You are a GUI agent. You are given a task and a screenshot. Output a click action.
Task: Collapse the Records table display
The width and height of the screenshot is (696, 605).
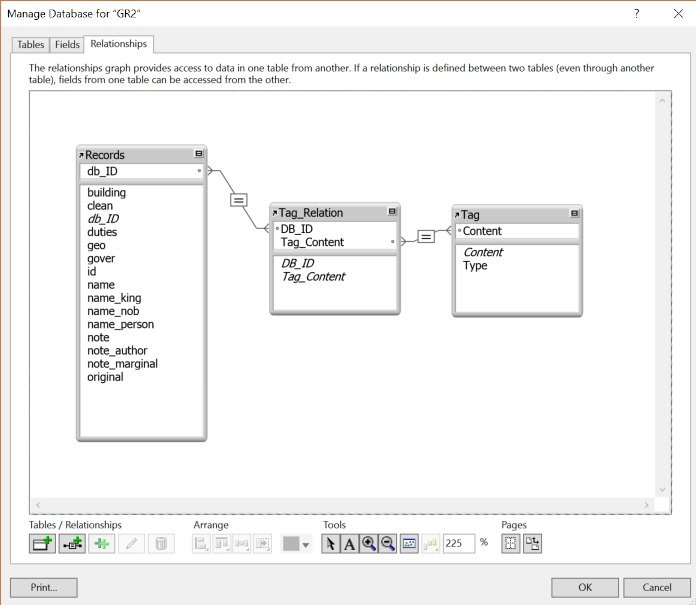(199, 154)
